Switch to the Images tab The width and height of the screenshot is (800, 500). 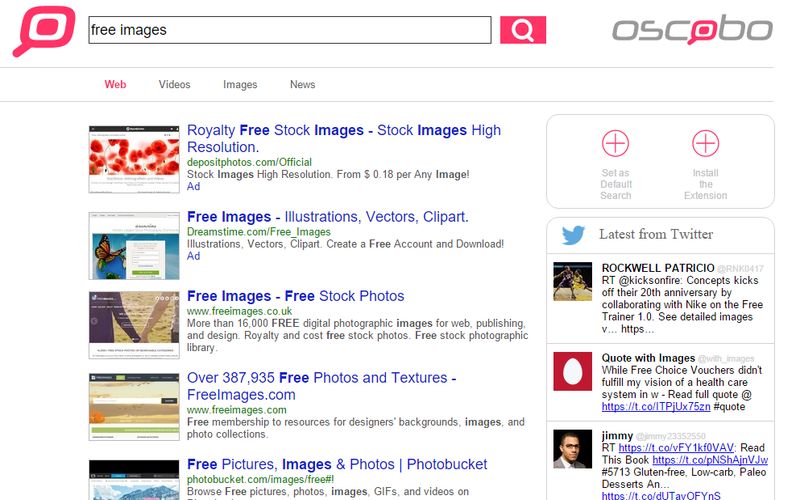click(240, 85)
